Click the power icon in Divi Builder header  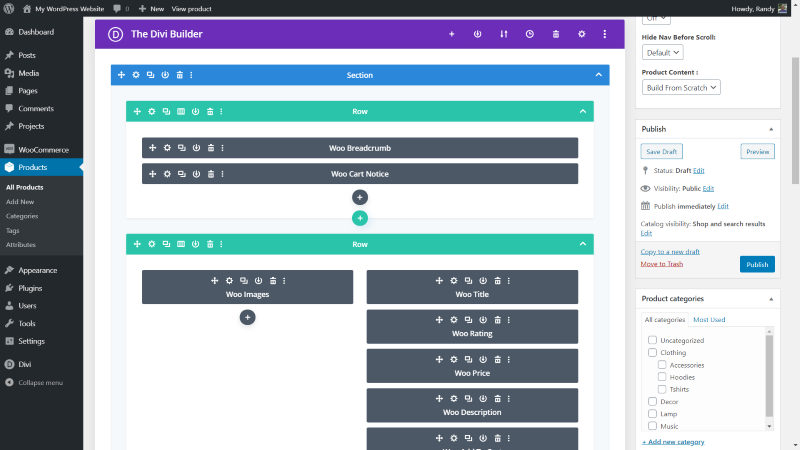[478, 34]
